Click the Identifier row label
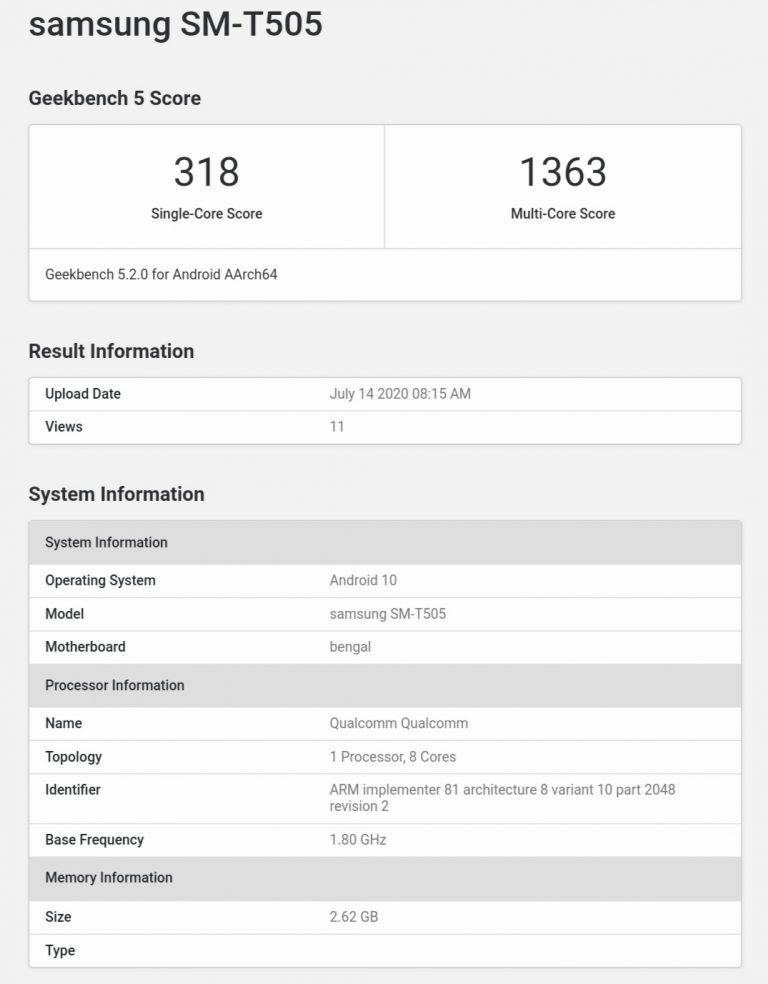768x984 pixels. tap(73, 790)
